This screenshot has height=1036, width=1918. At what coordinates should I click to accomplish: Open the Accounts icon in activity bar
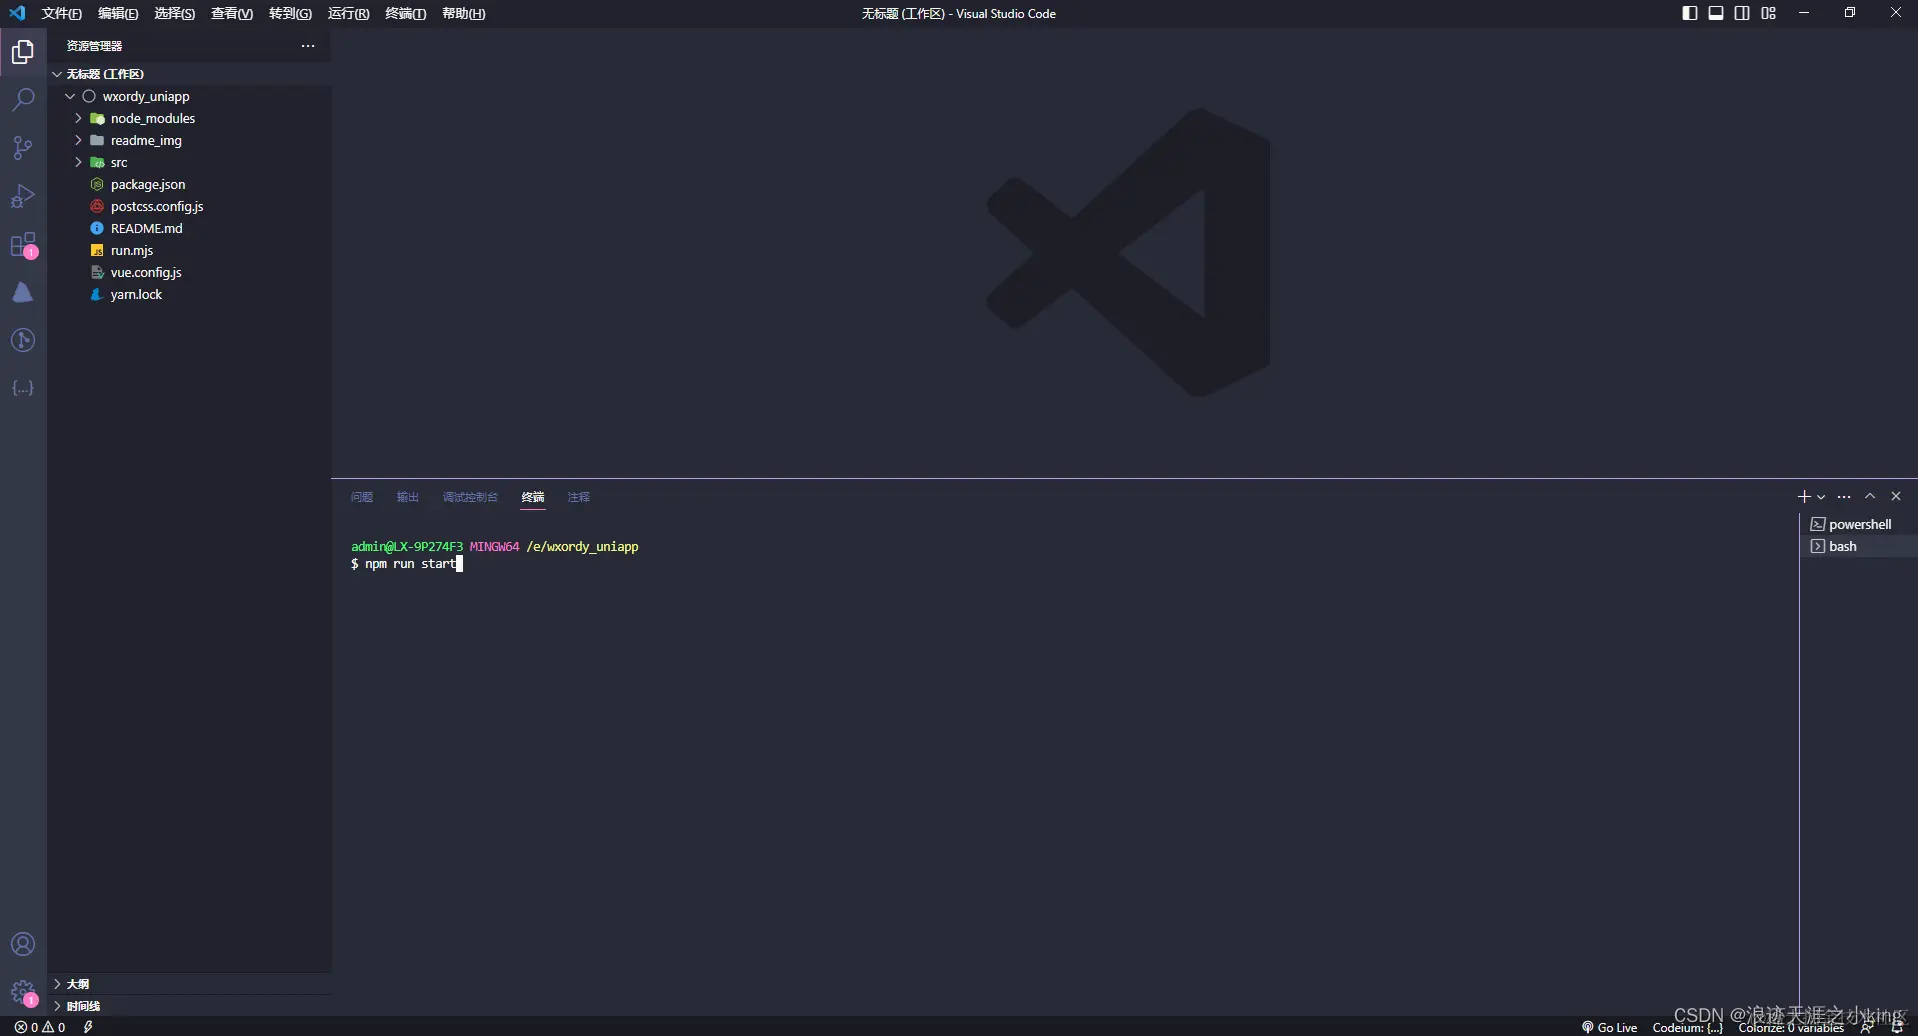pos(23,945)
